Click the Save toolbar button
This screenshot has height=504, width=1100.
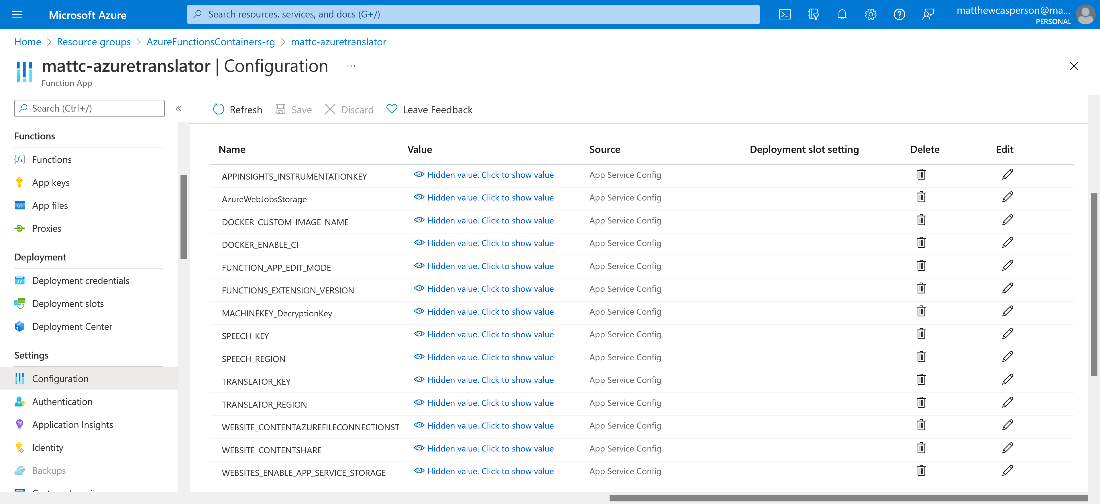pyautogui.click(x=293, y=110)
